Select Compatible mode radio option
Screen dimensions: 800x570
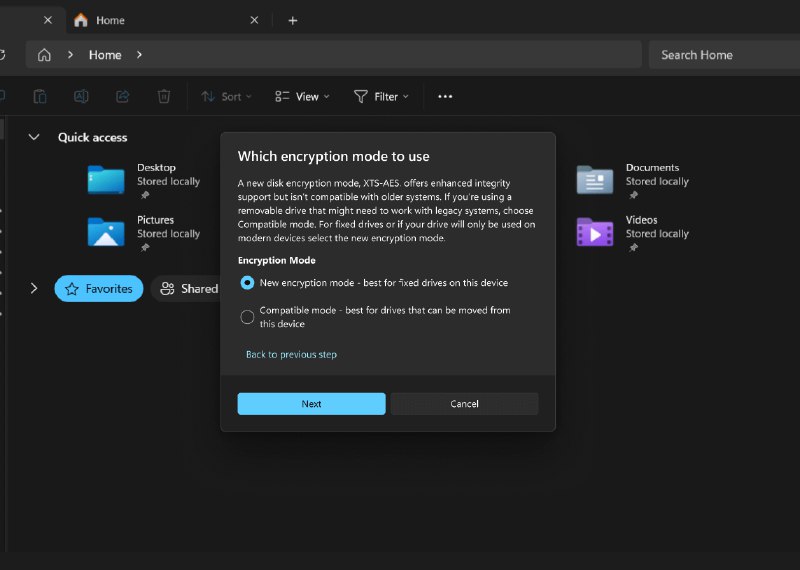coord(247,317)
